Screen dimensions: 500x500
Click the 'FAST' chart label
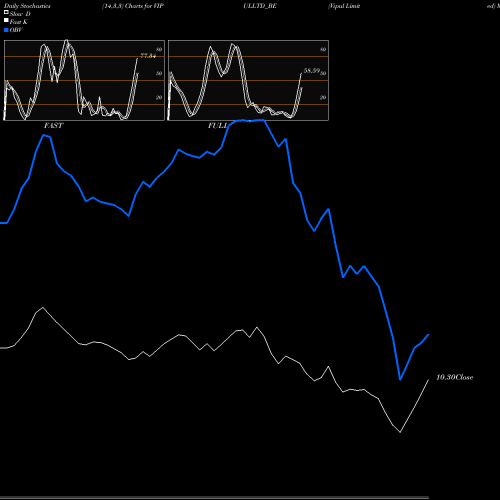click(x=53, y=126)
